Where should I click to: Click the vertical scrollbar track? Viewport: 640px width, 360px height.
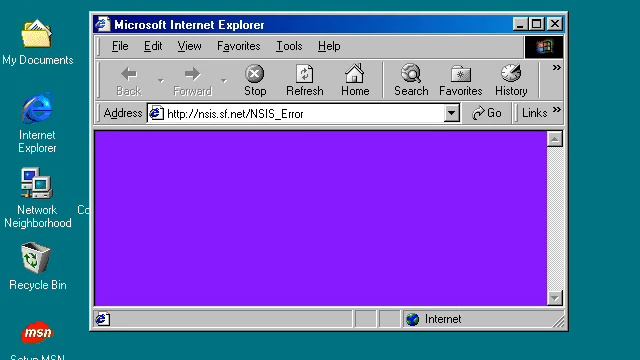pos(555,218)
